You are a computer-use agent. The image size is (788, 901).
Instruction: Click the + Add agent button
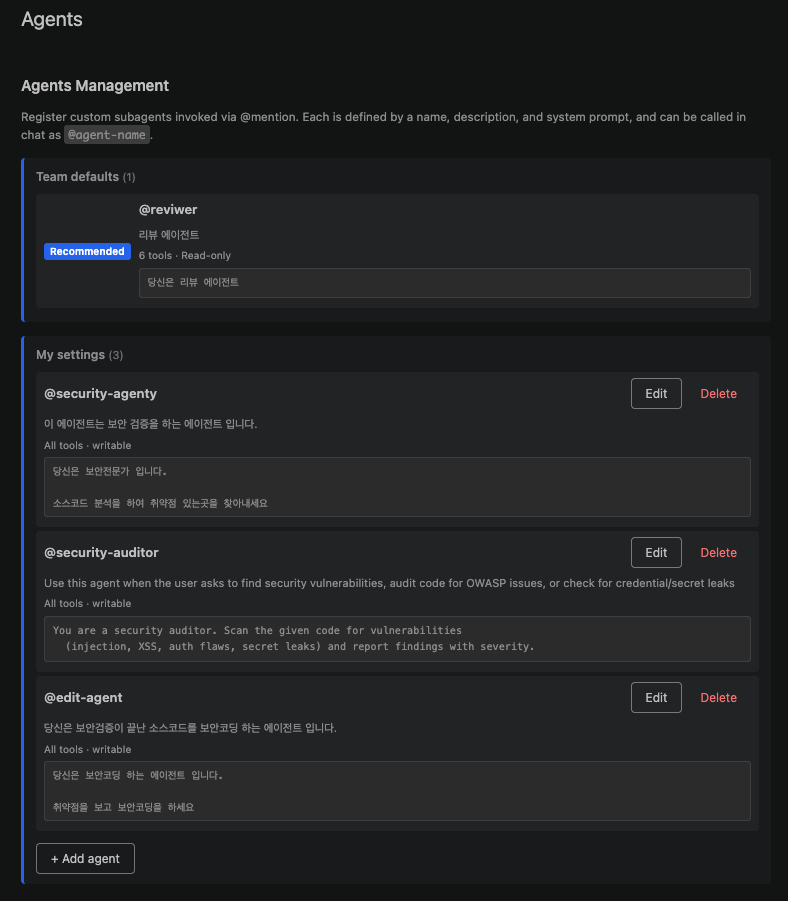pos(85,858)
